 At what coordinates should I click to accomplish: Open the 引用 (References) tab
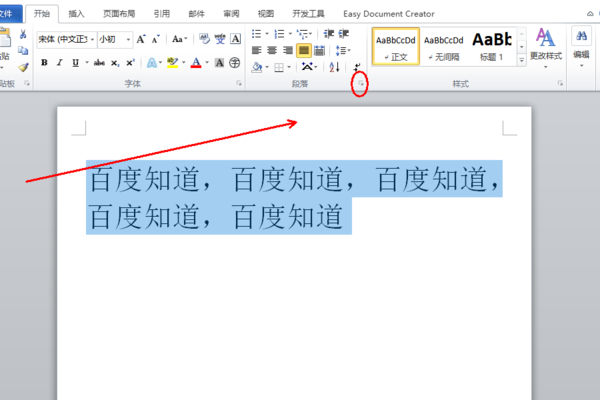(161, 14)
